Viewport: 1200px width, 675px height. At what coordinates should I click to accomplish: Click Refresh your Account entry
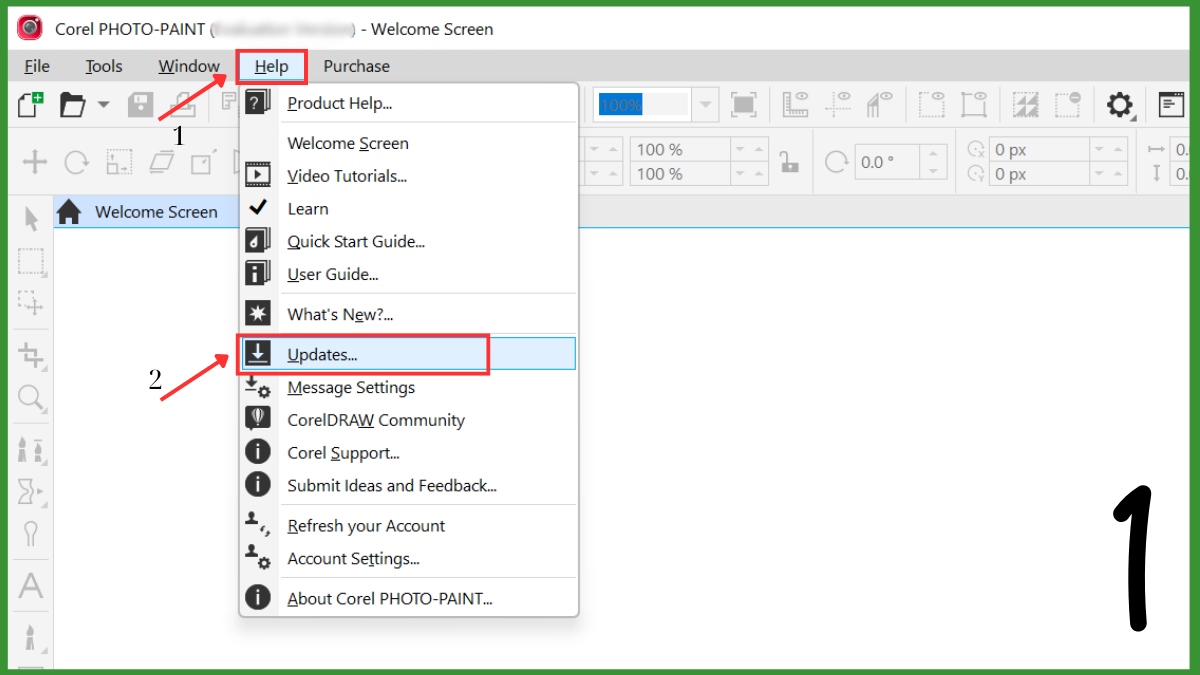pyautogui.click(x=408, y=526)
